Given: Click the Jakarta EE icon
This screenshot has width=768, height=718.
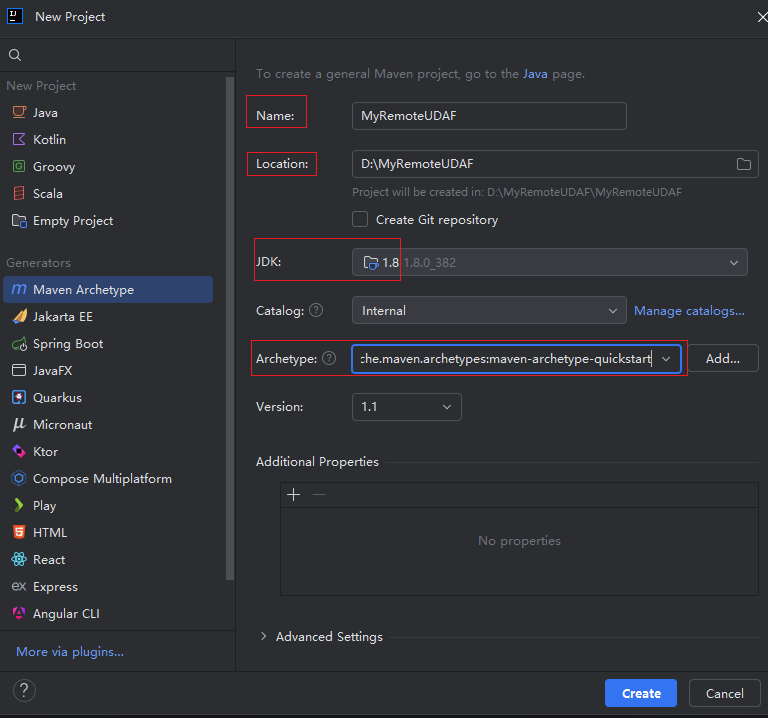Looking at the screenshot, I should pos(19,316).
